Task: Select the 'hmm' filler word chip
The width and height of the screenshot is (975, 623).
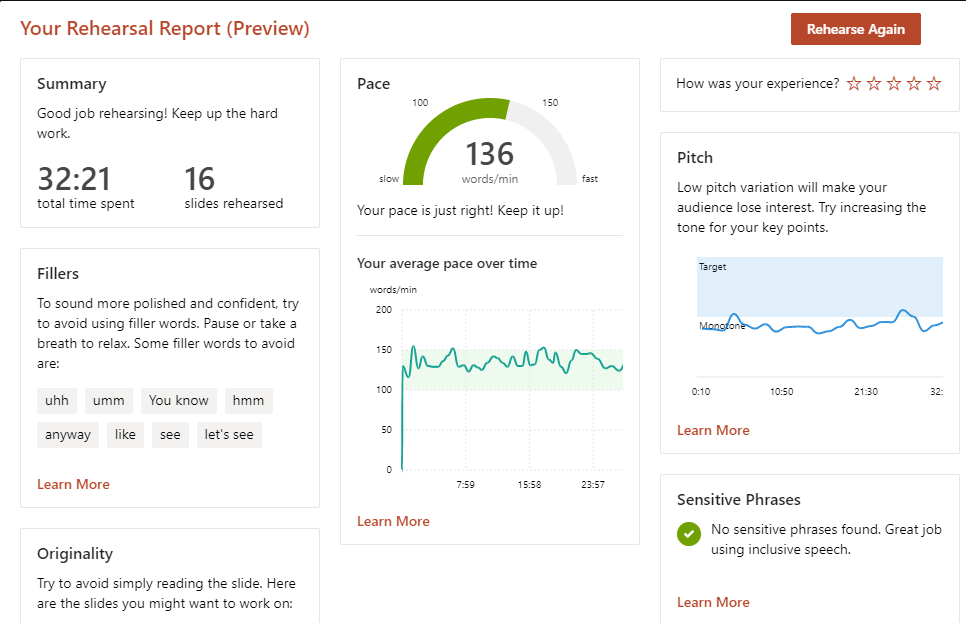Action: pyautogui.click(x=248, y=401)
